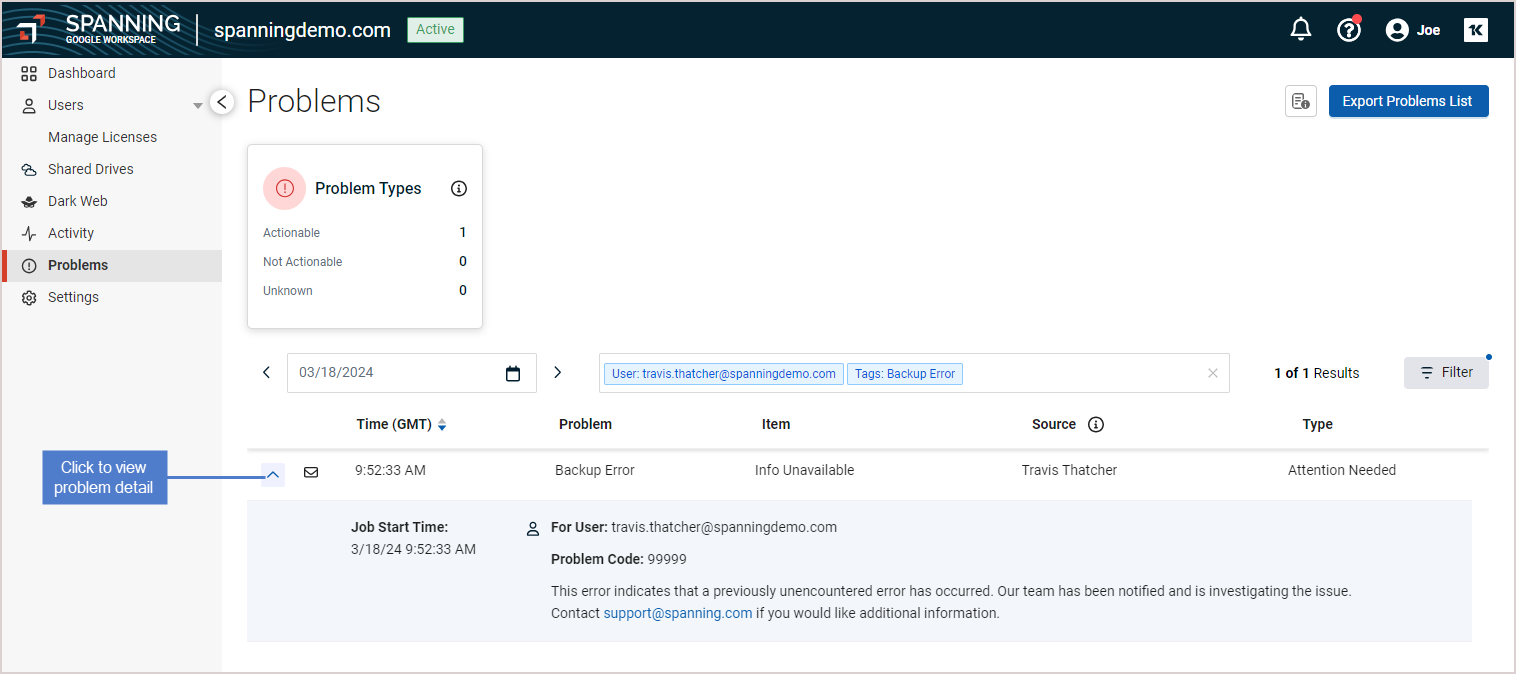The image size is (1516, 674).
Task: Click the support@spanning.com email link
Action: pos(677,613)
